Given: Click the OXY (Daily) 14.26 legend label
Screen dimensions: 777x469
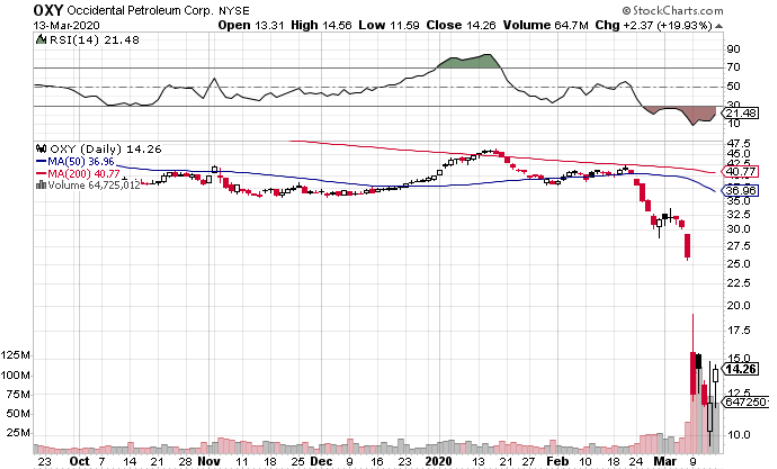Looking at the screenshot, I should pos(106,149).
